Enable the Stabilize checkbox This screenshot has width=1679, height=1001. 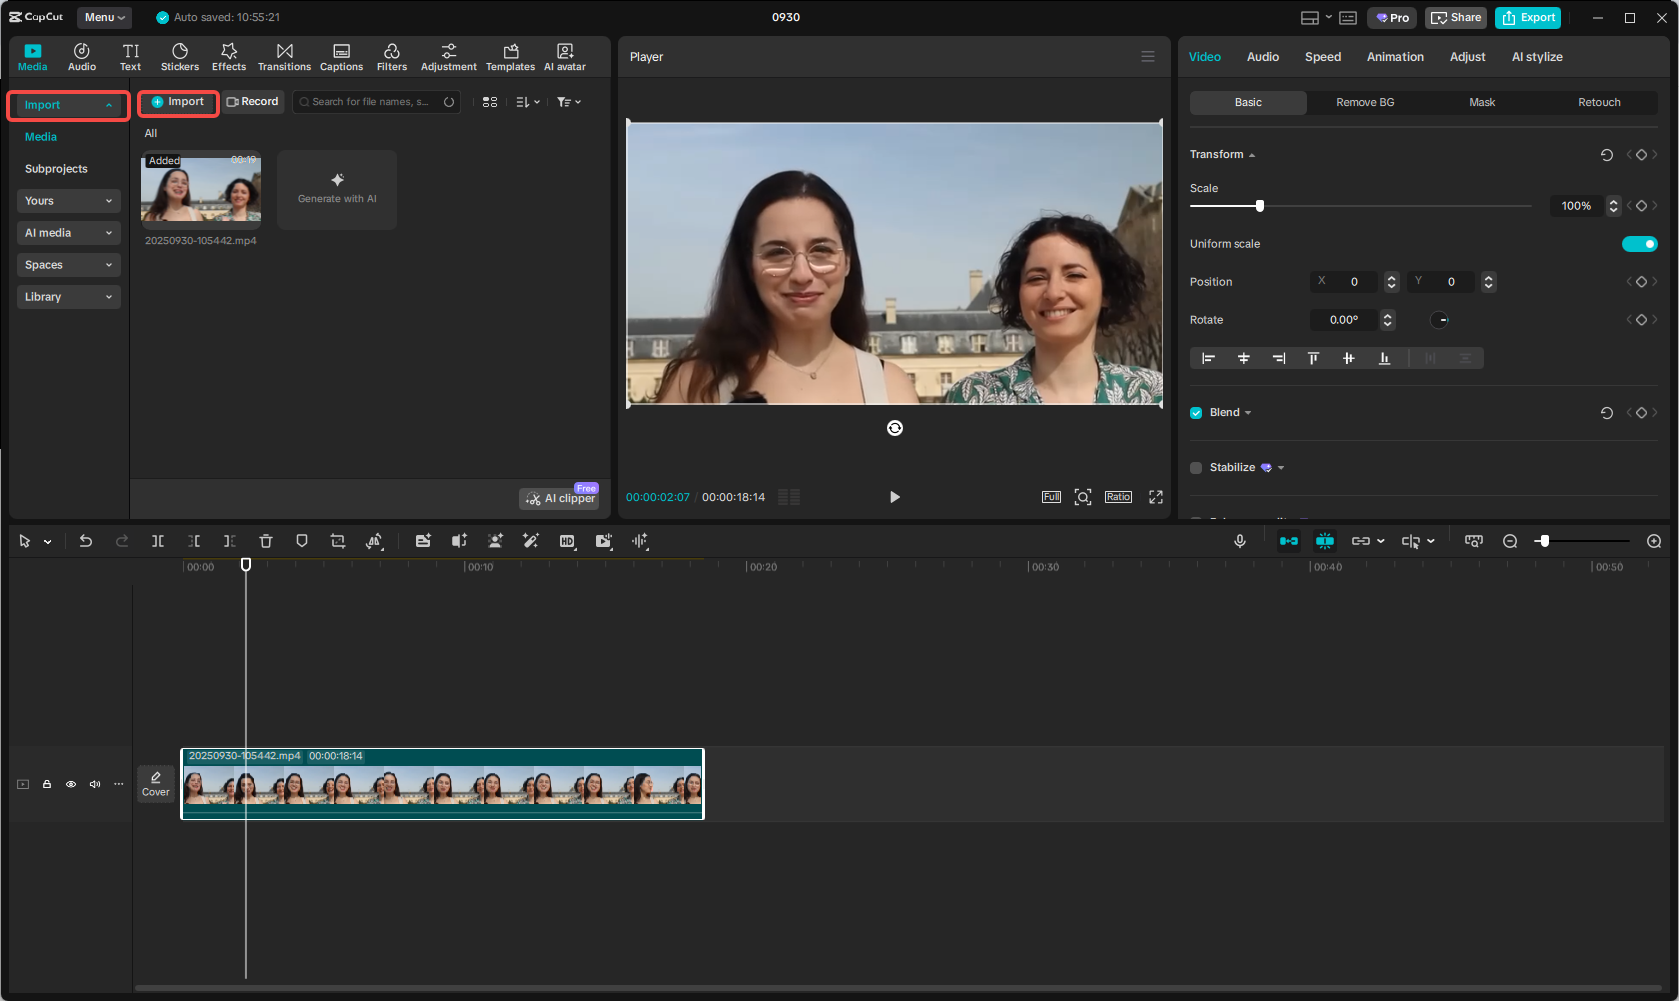click(1196, 468)
